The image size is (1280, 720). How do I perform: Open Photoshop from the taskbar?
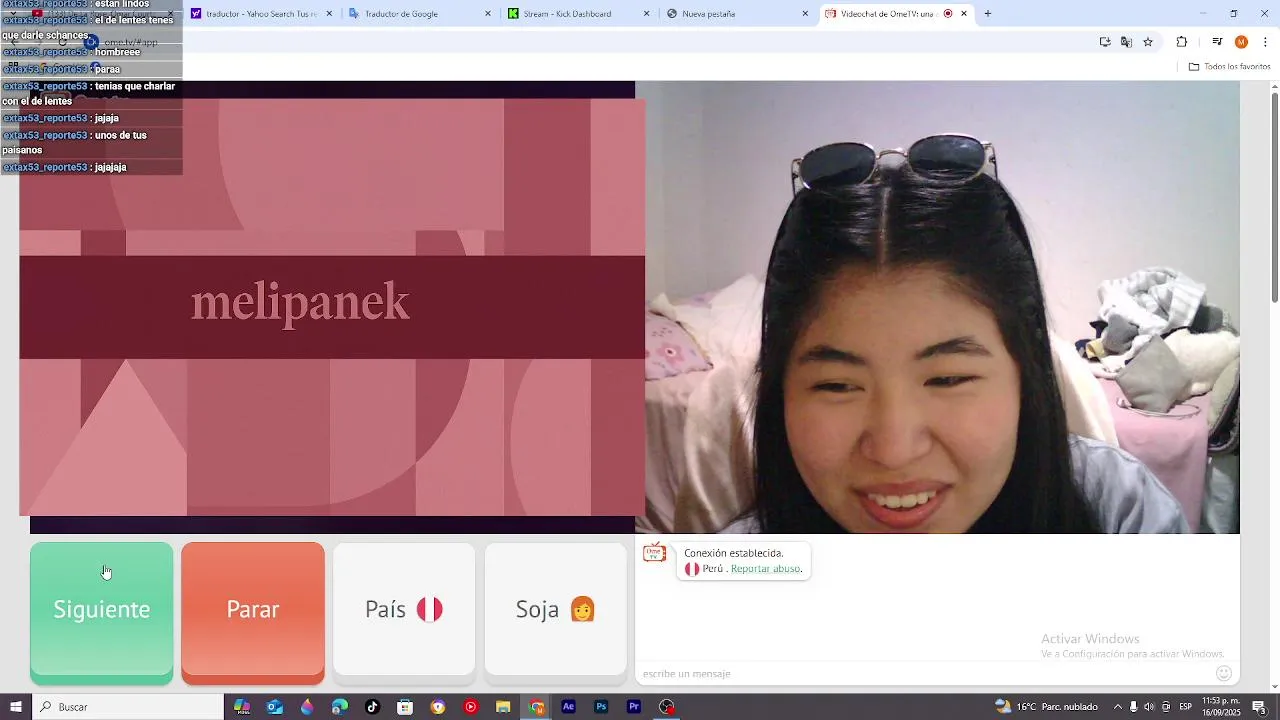[601, 707]
